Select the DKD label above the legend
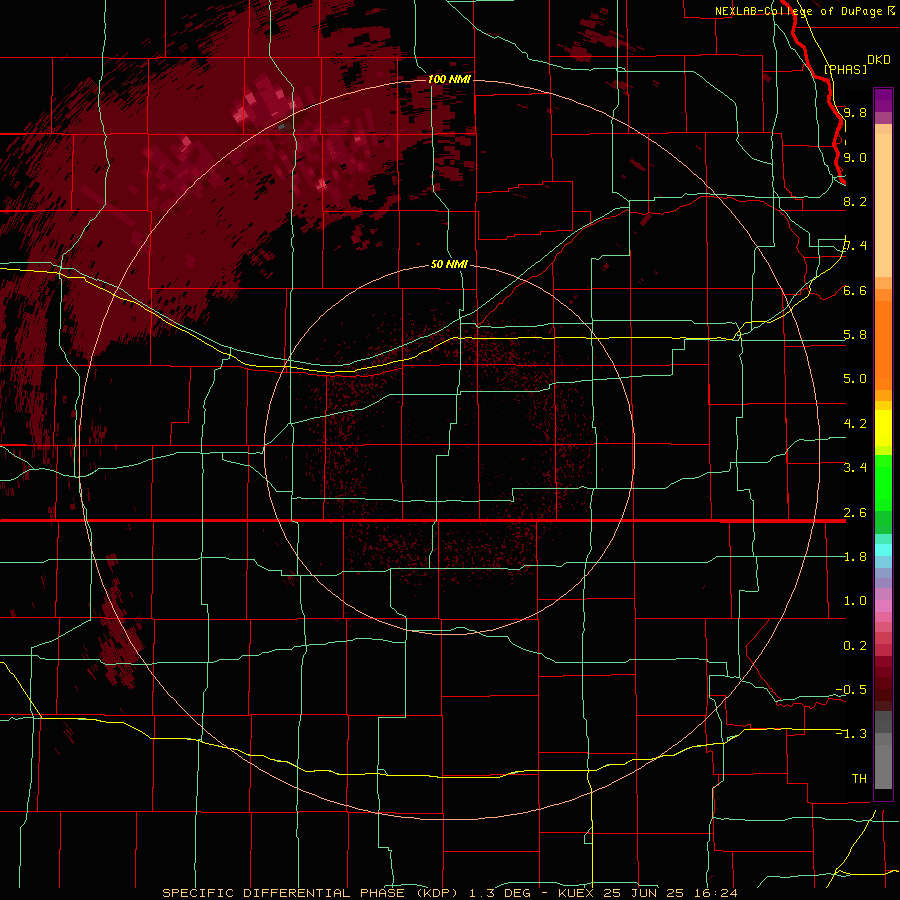 pos(878,59)
